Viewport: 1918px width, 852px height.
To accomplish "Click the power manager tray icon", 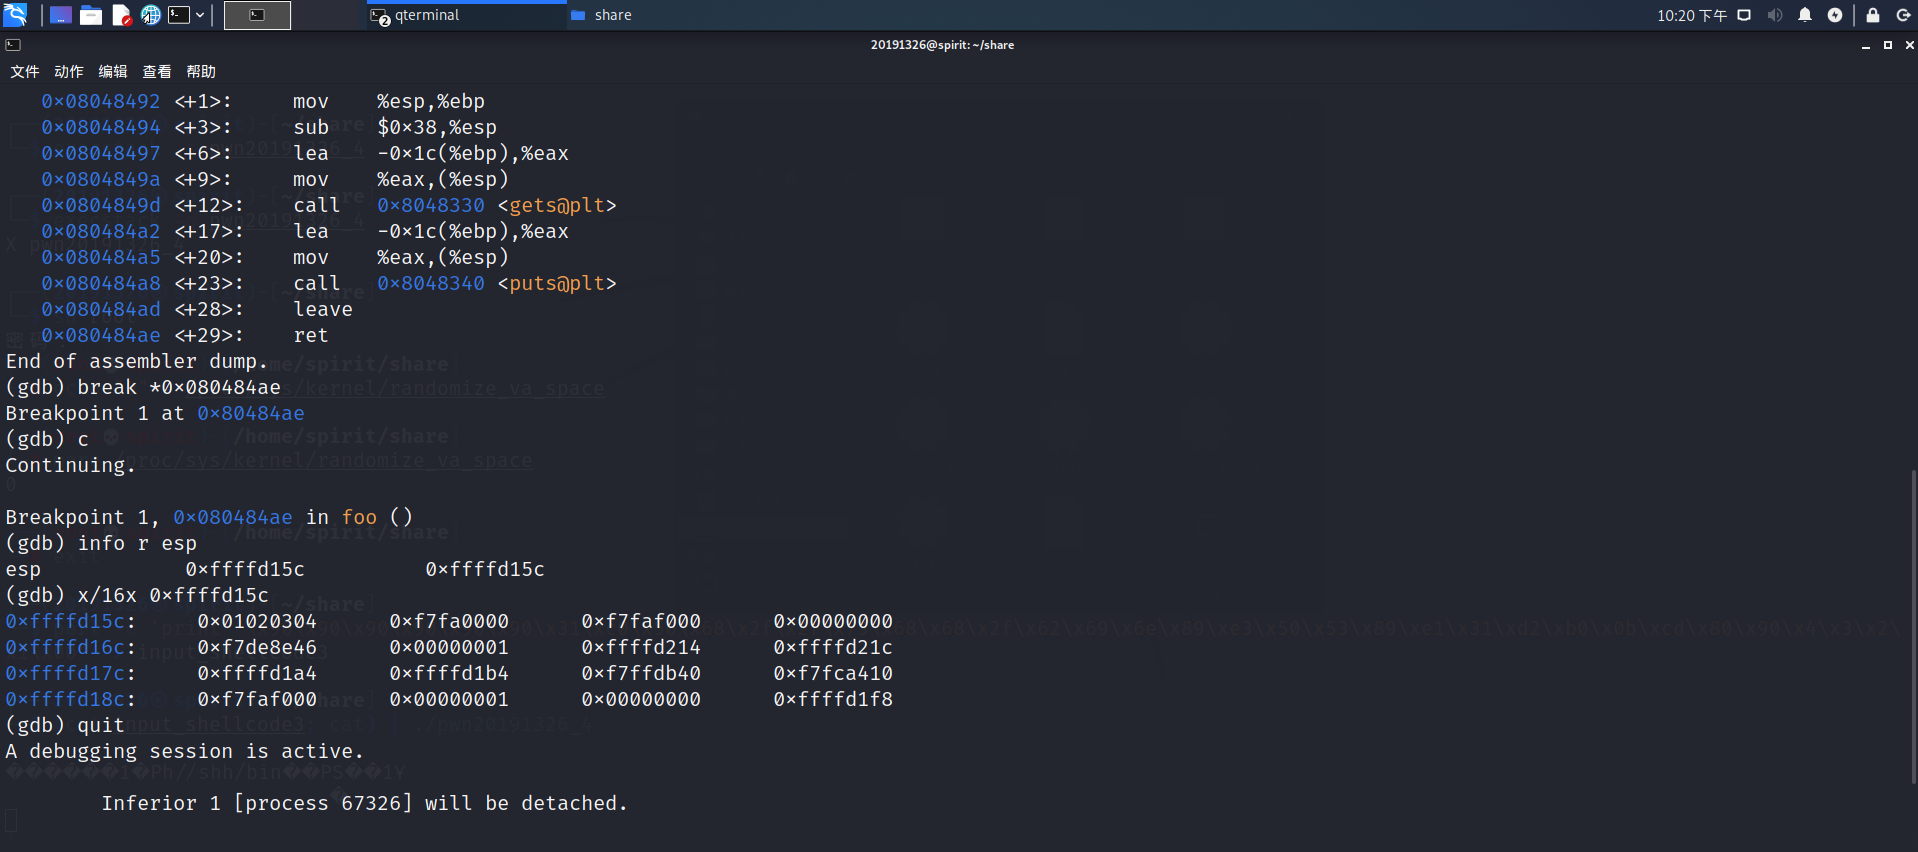I will pos(1835,15).
